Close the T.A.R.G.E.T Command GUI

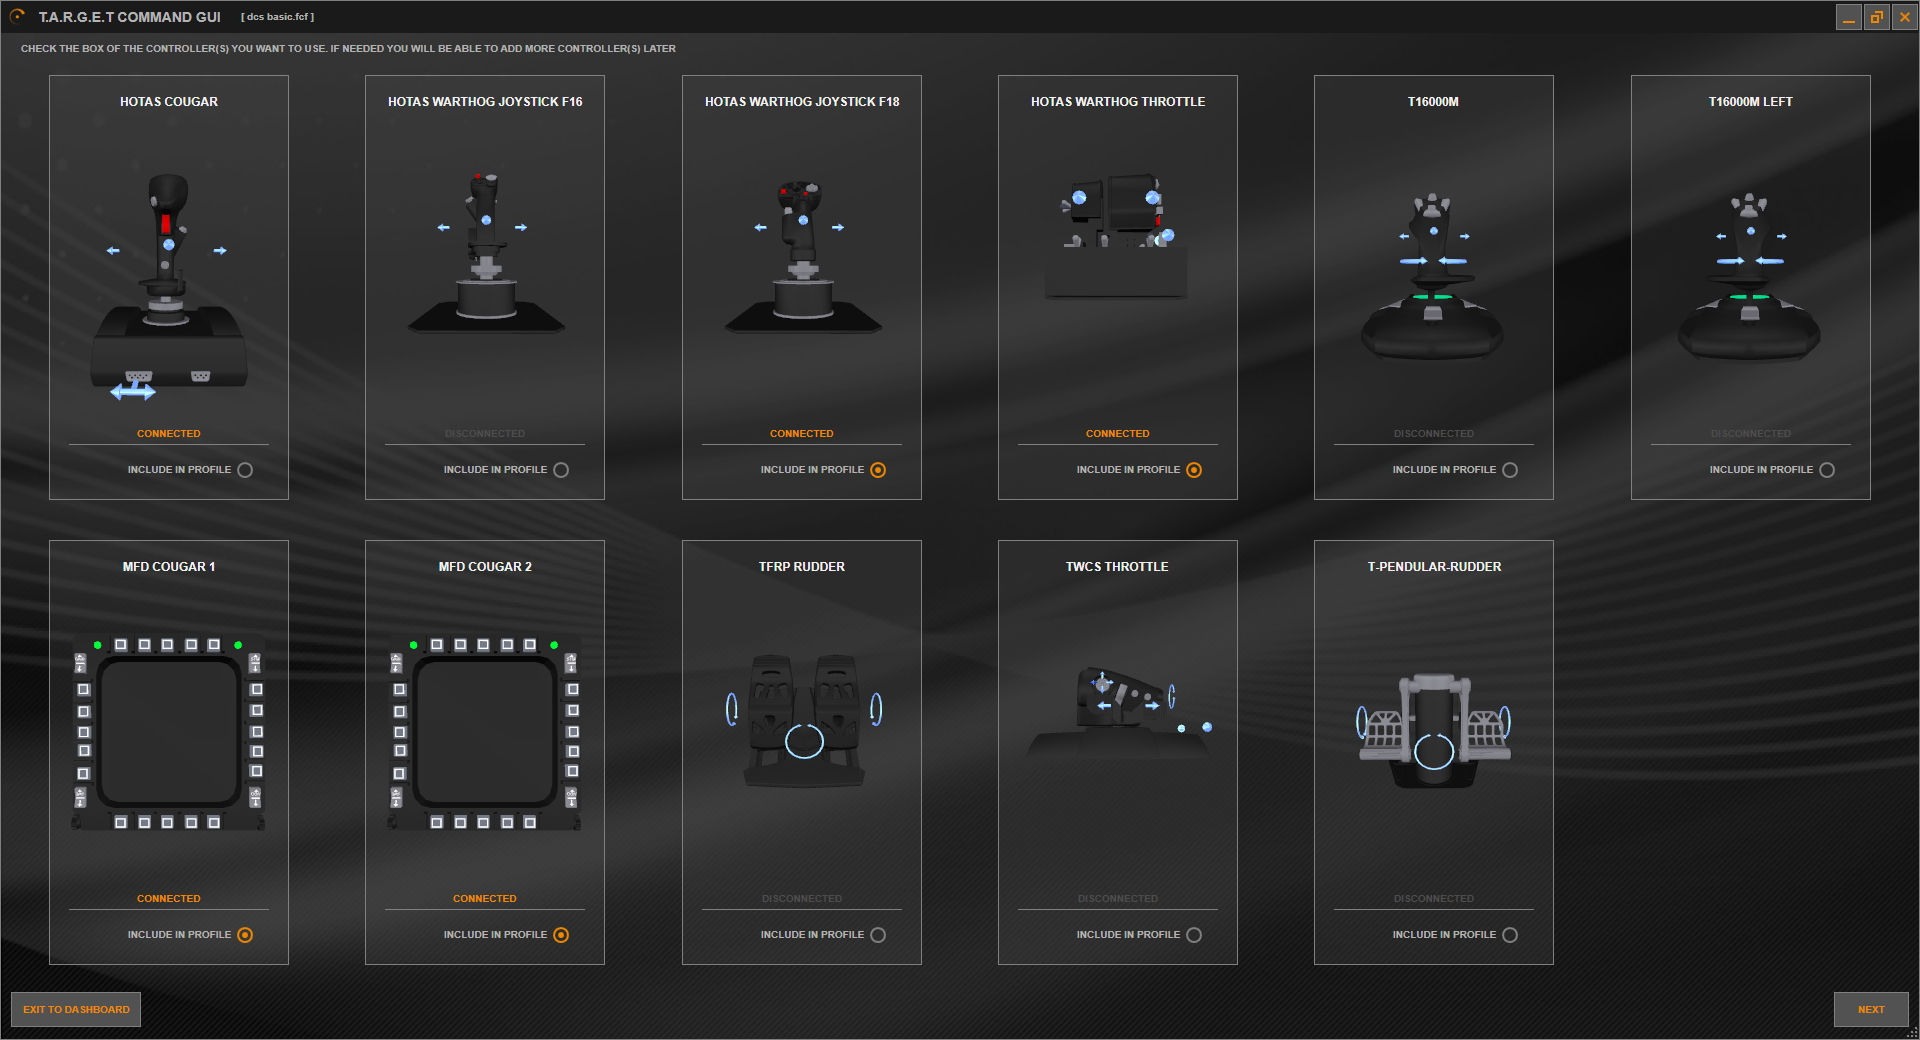pos(1905,17)
